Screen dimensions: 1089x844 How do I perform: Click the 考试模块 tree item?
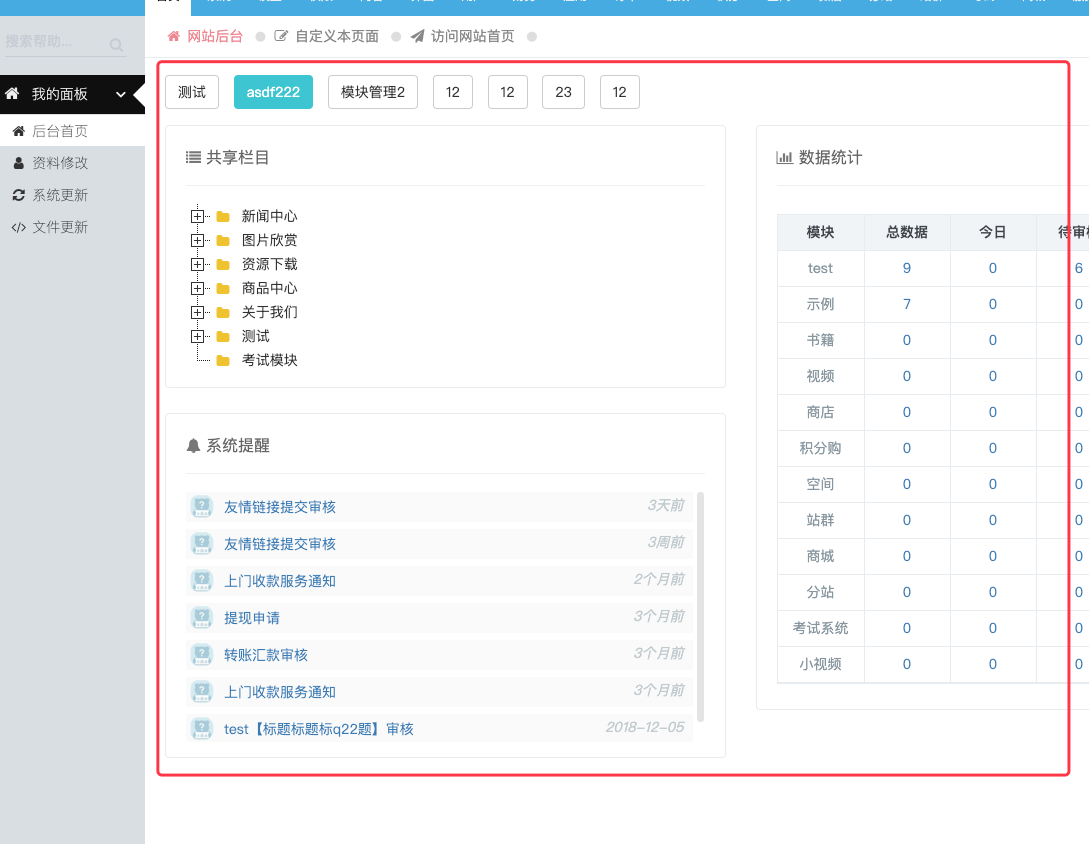[269, 361]
